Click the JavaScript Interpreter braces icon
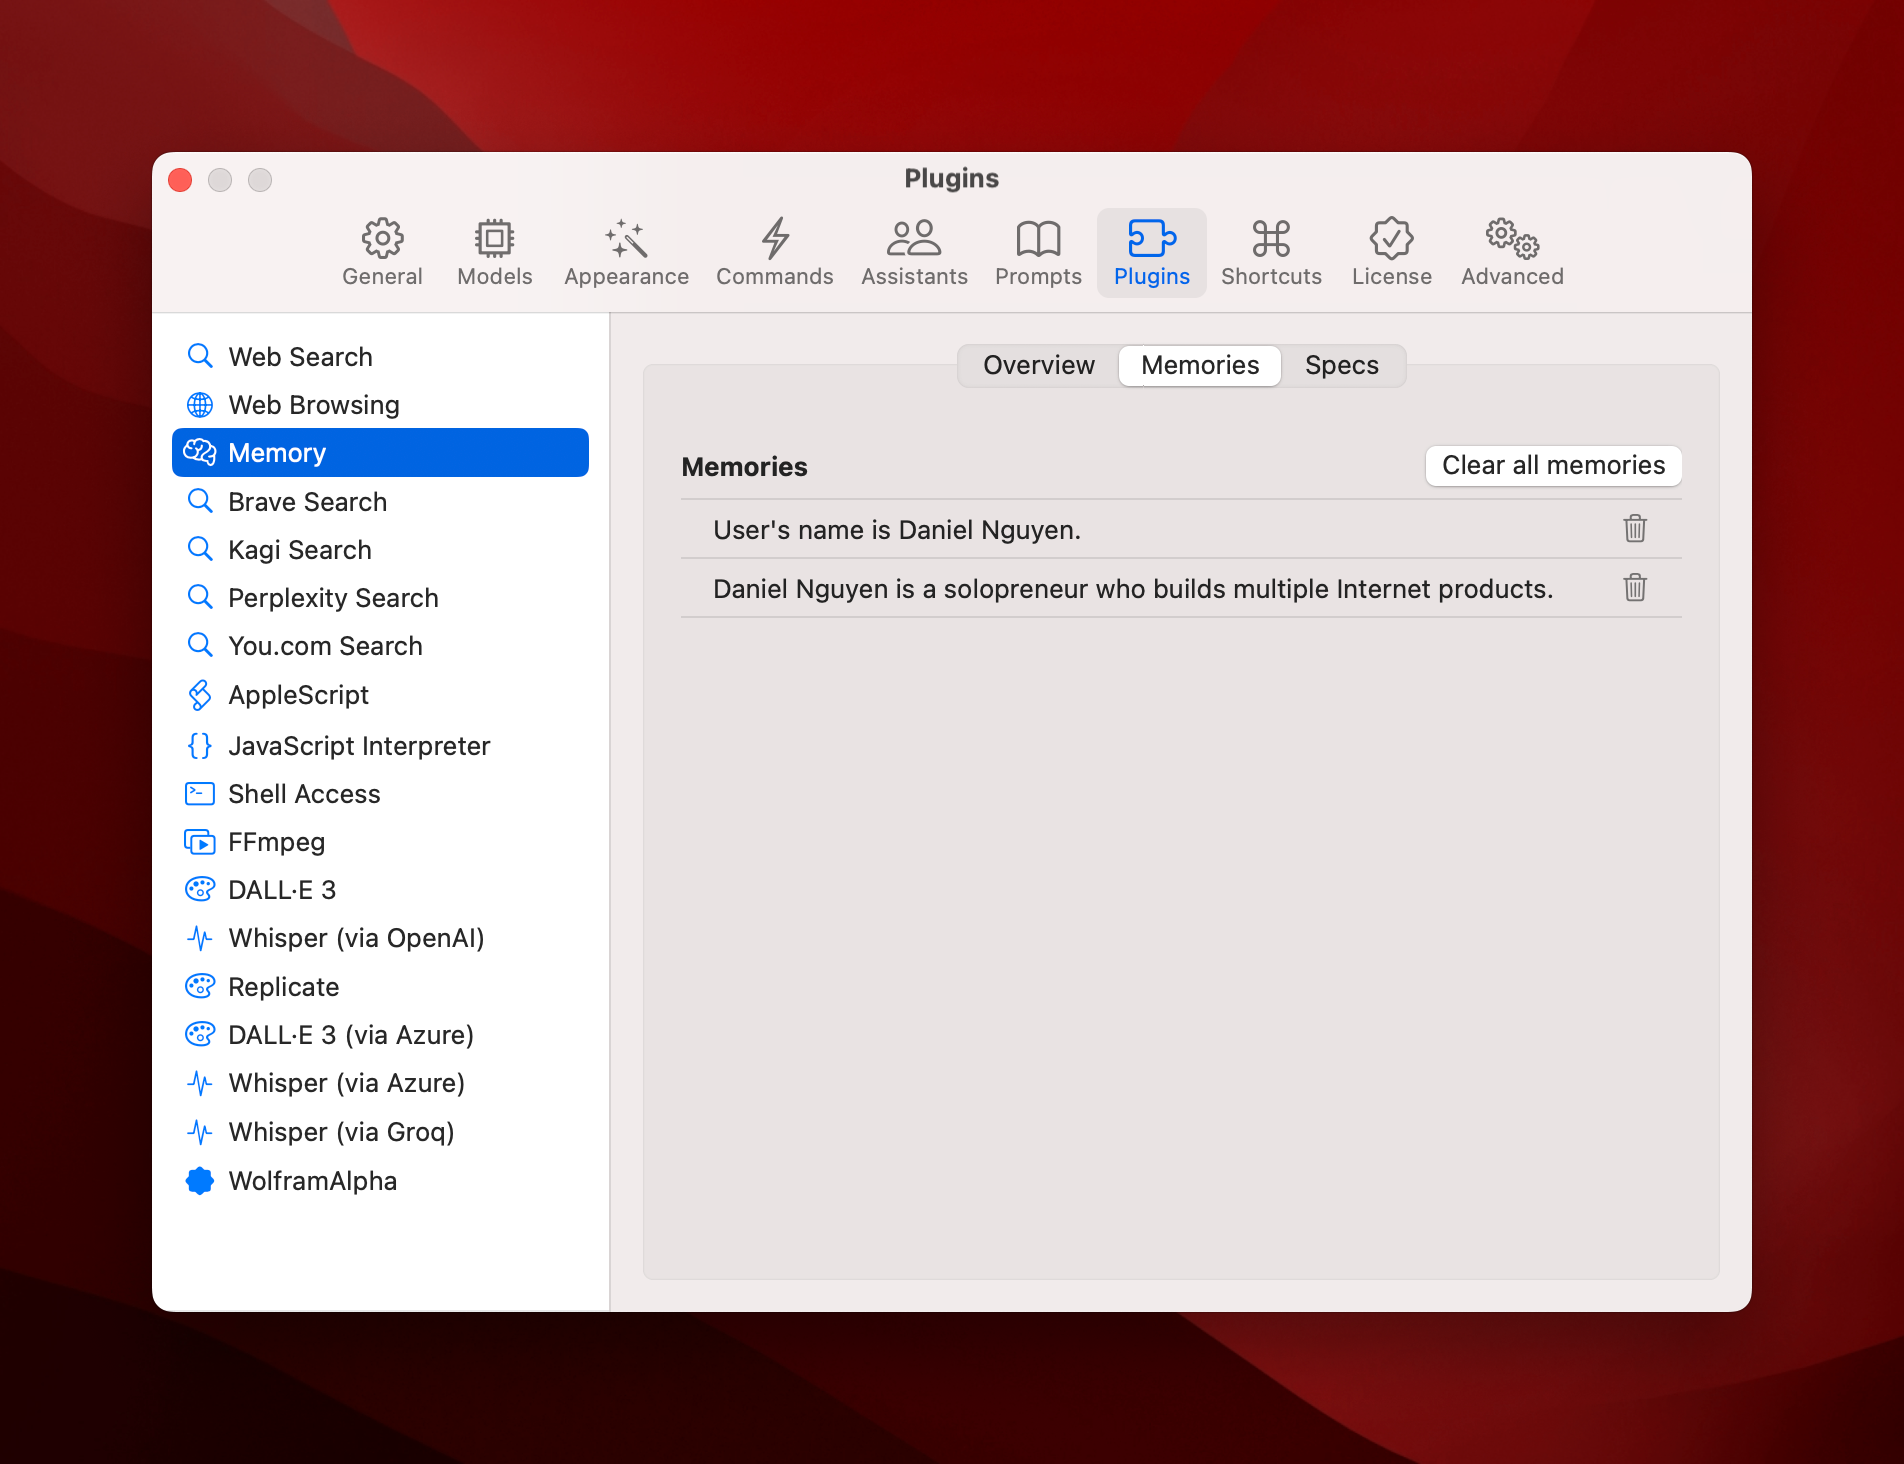Image resolution: width=1904 pixels, height=1464 pixels. pyautogui.click(x=200, y=745)
